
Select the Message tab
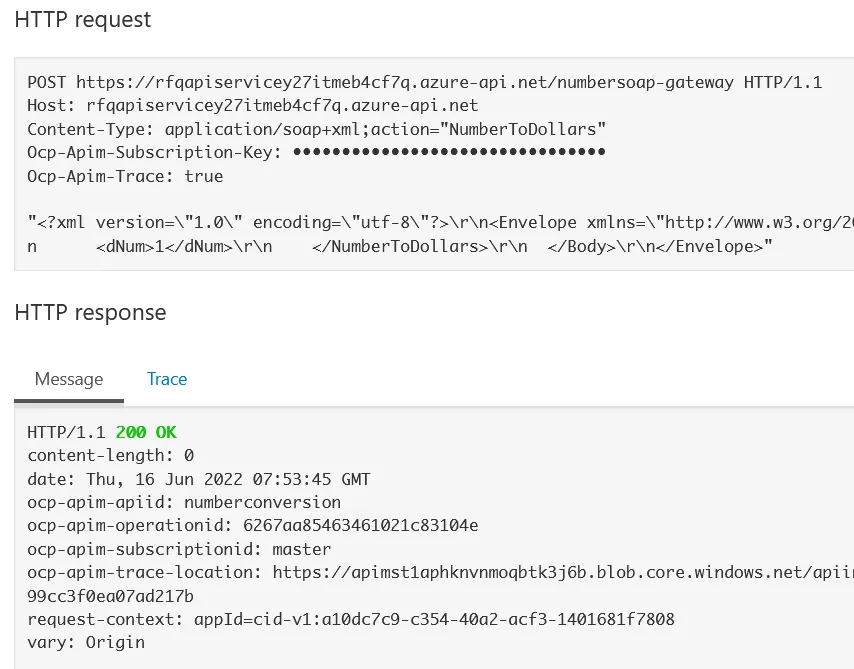(69, 379)
